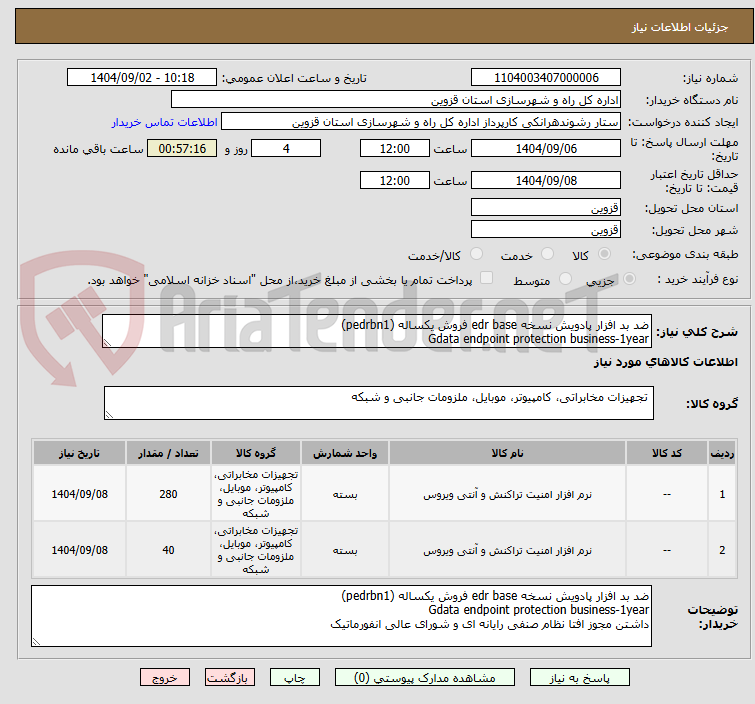The width and height of the screenshot is (755, 704).
Task: Select the متوسط purchase type radio
Action: [x=565, y=279]
